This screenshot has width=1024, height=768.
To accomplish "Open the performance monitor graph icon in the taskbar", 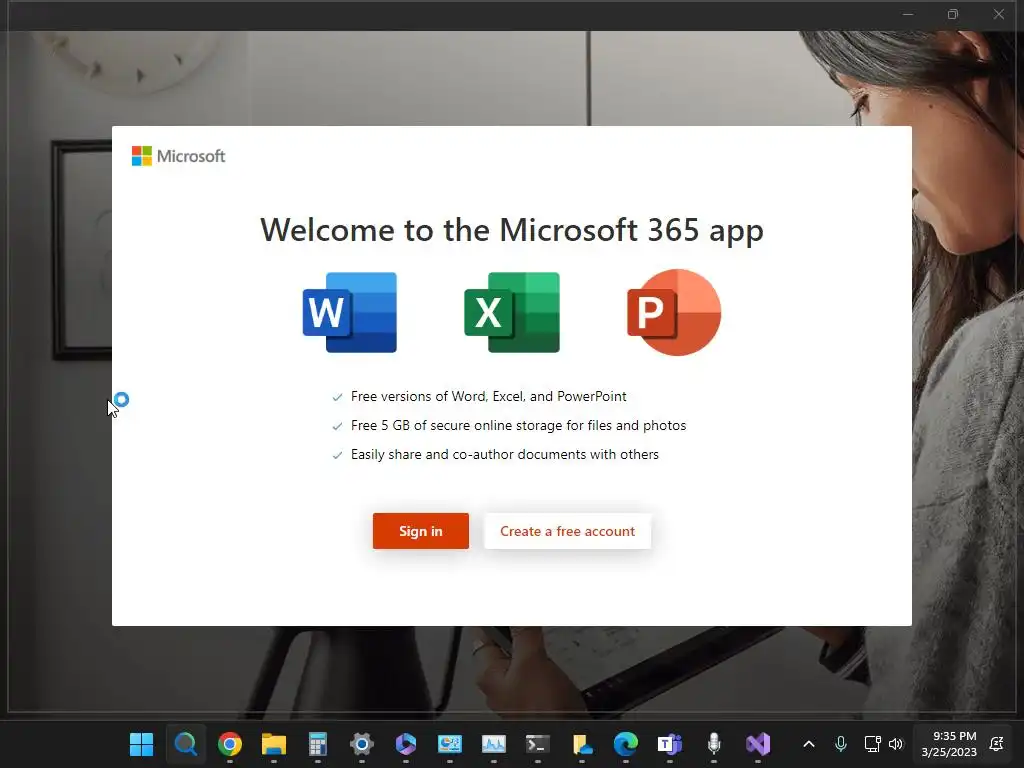I will coord(494,744).
